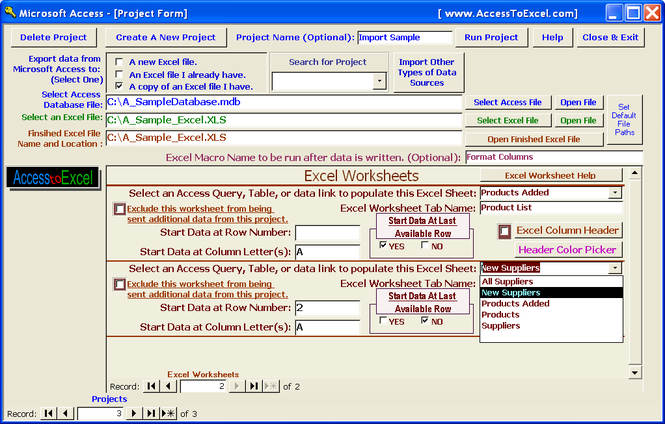665x424 pixels.
Task: Open the Search for Project dropdown
Action: click(x=380, y=81)
